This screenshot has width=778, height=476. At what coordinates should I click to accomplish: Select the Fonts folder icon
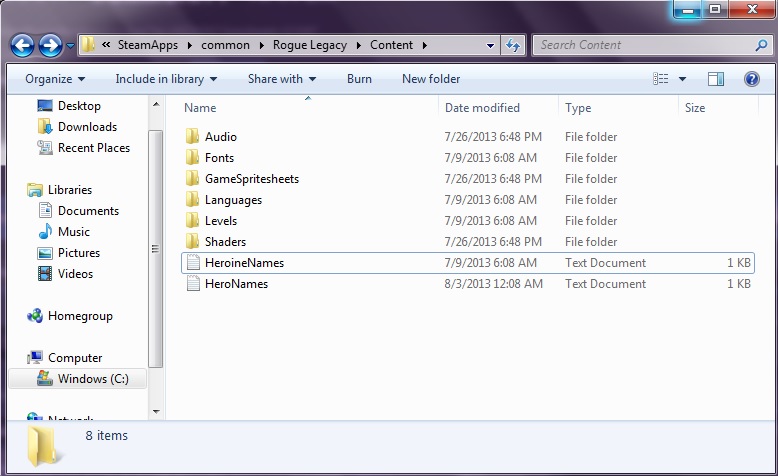tap(193, 158)
